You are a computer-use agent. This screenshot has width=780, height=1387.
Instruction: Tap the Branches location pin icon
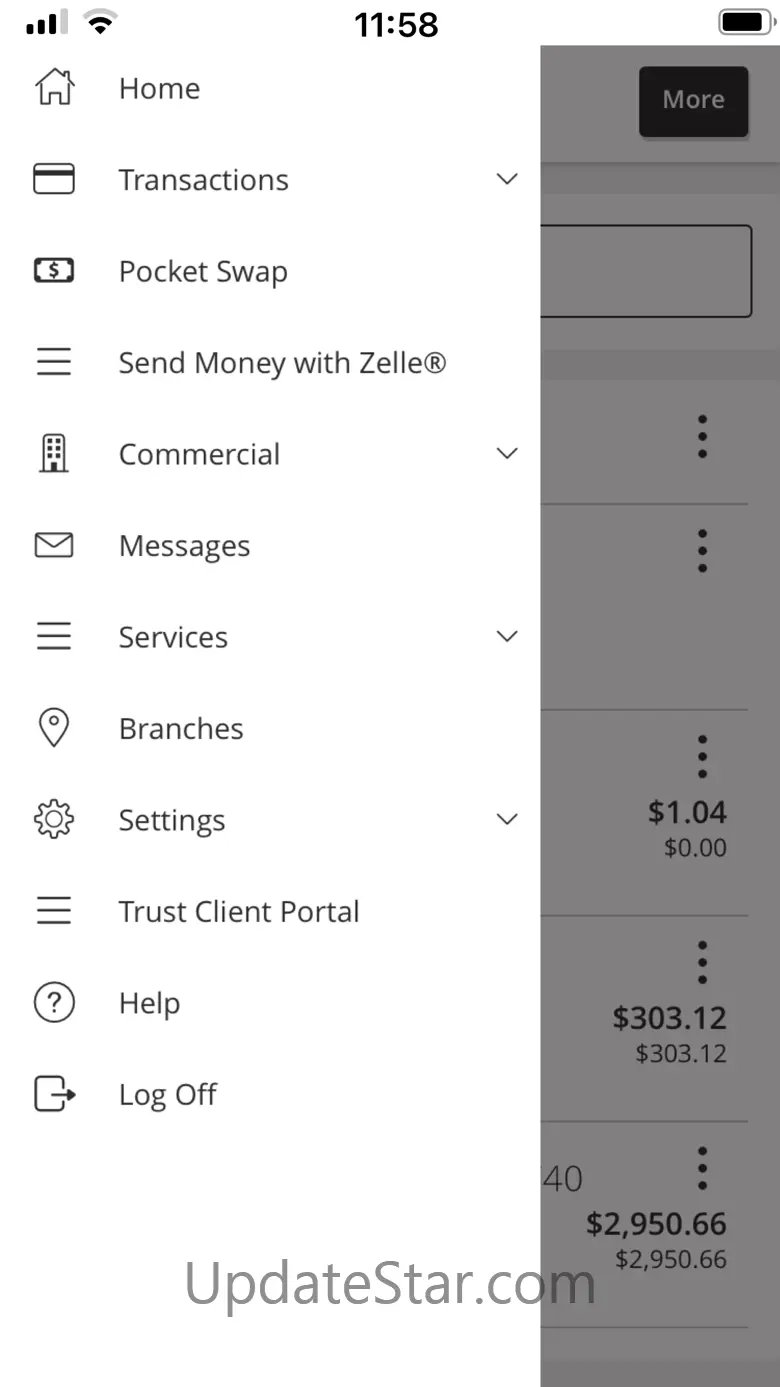(54, 728)
